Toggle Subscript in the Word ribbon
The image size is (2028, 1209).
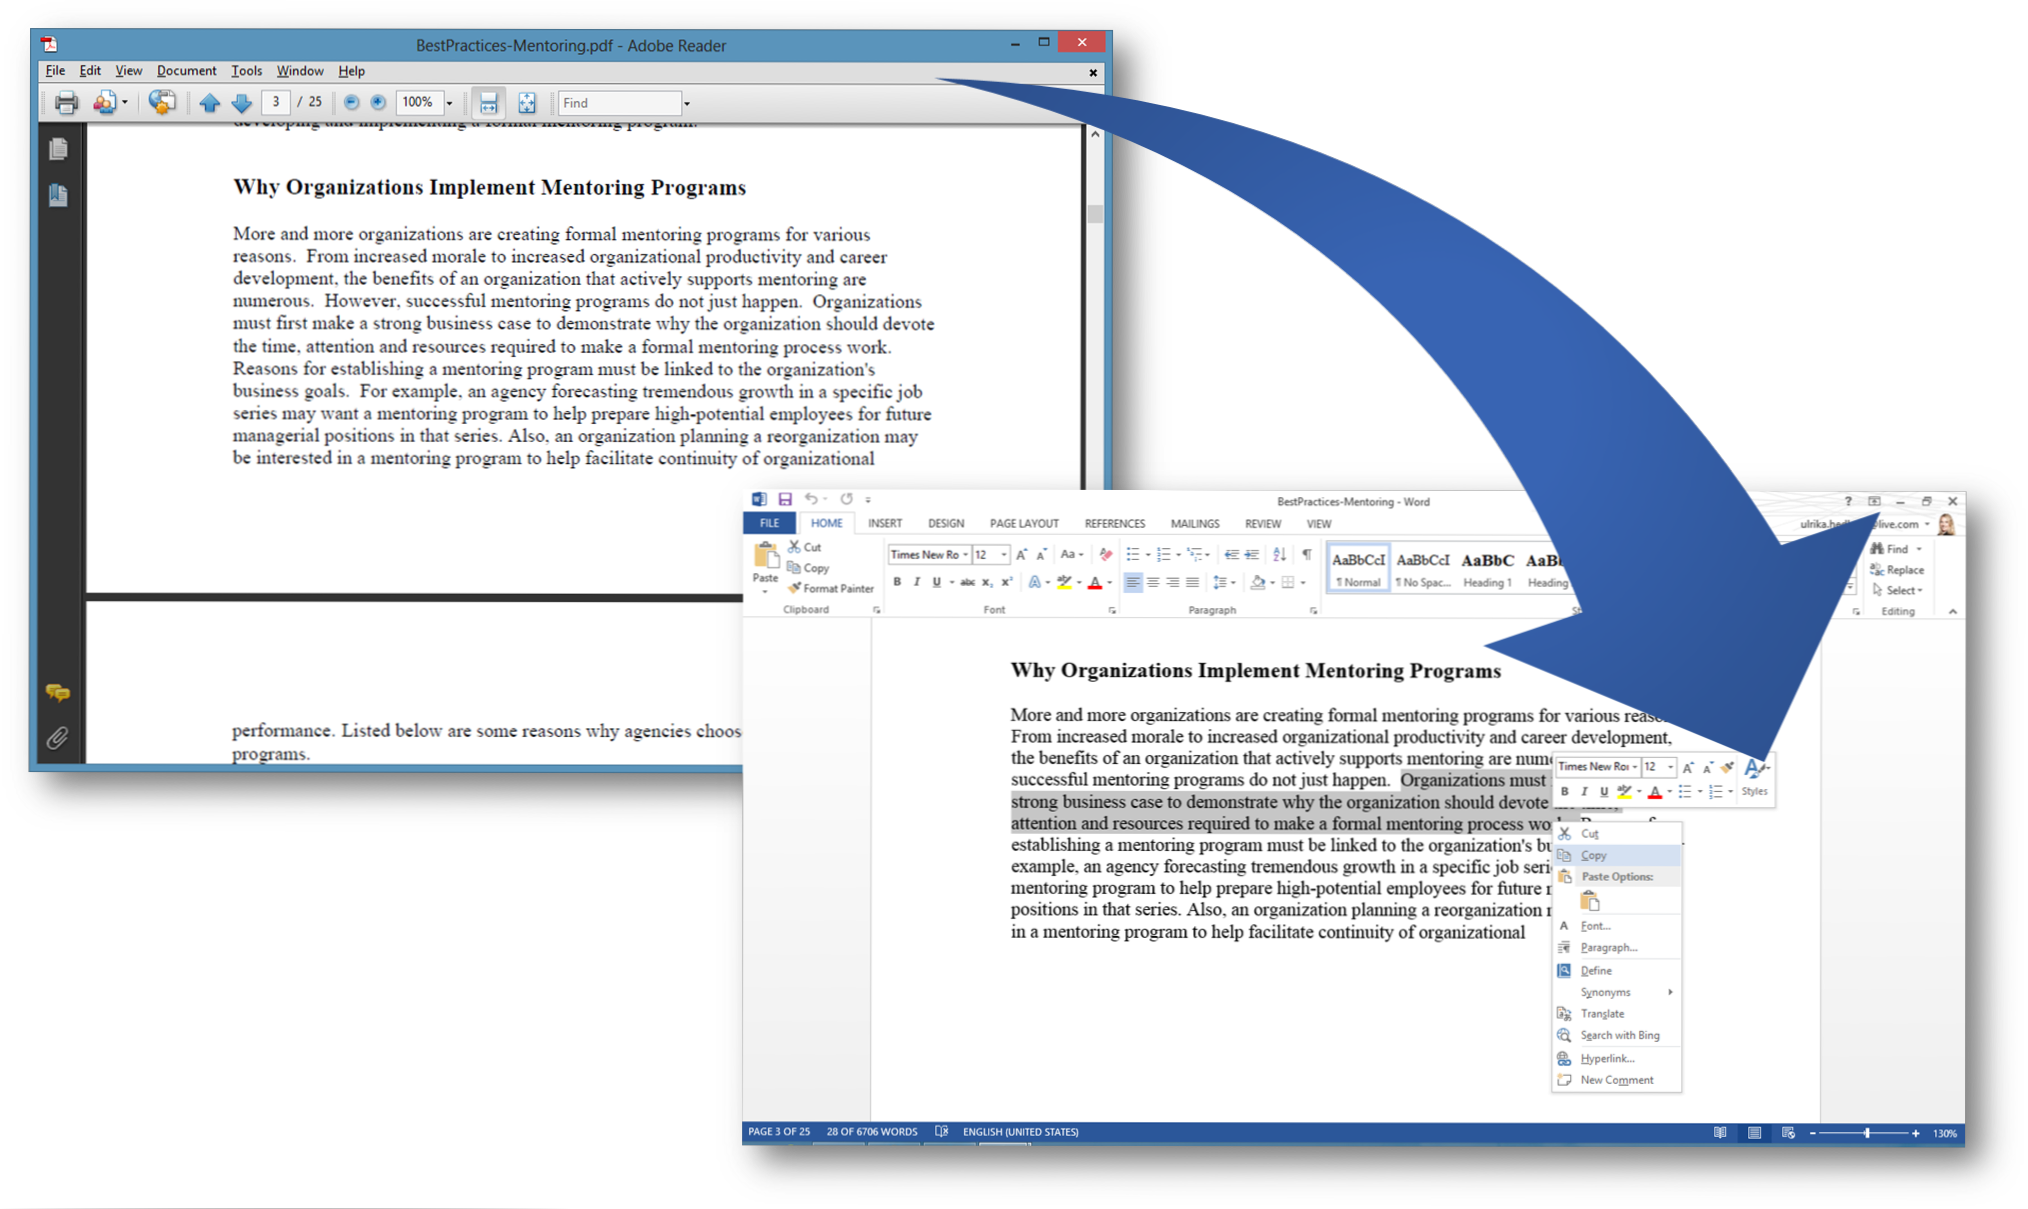click(986, 582)
